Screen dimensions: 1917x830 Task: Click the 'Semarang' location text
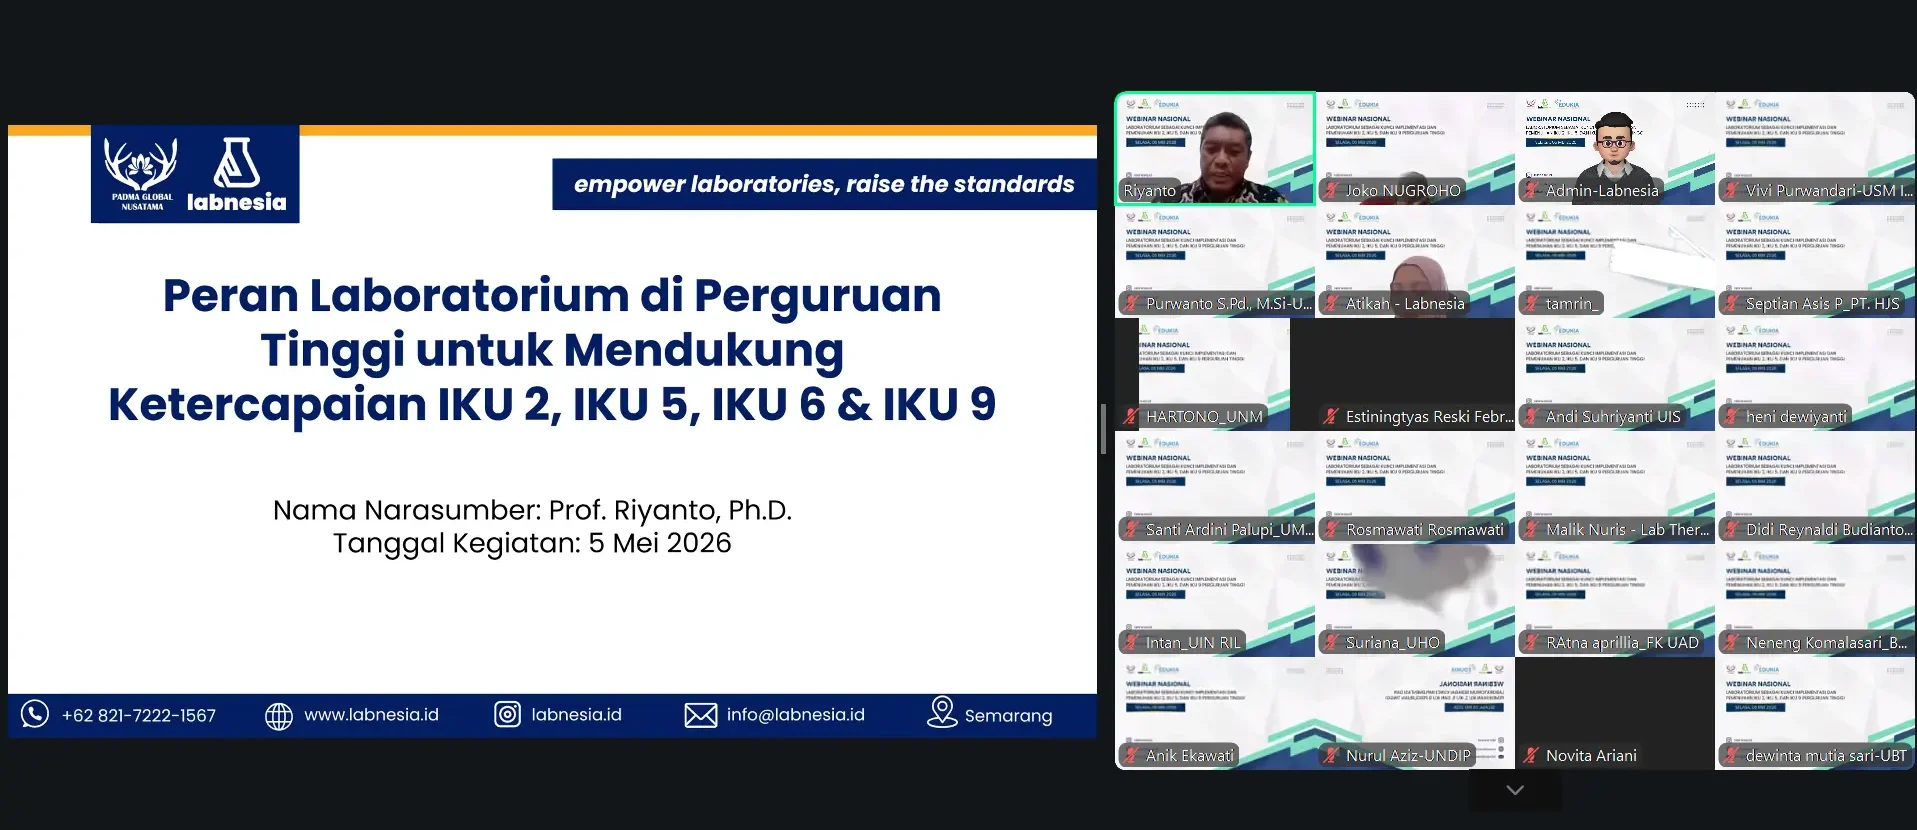pyautogui.click(x=1008, y=716)
